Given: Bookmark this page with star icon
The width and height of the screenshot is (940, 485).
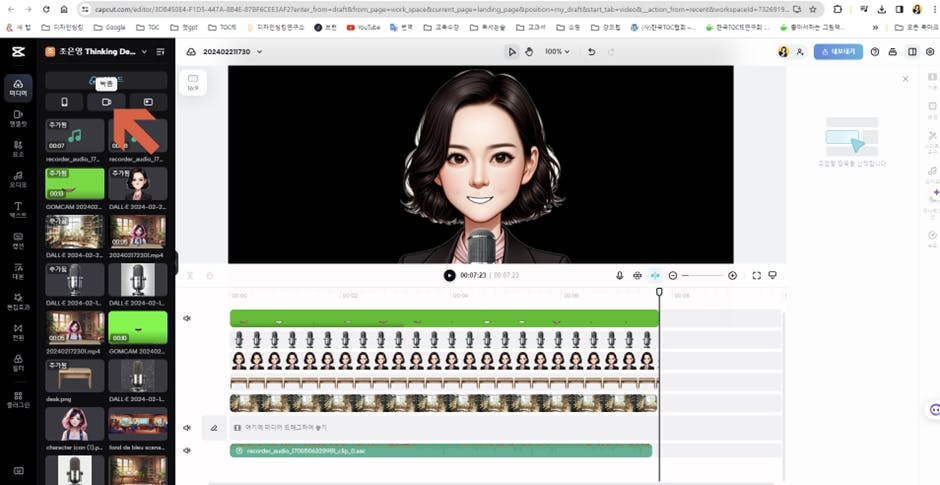Looking at the screenshot, I should click(812, 10).
